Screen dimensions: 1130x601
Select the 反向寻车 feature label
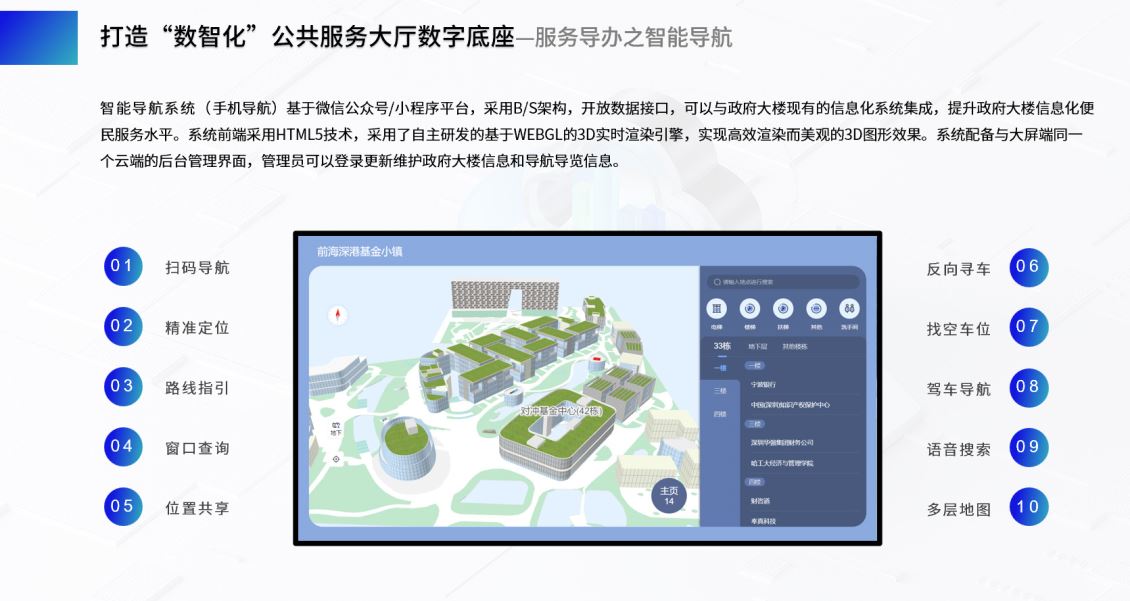tap(958, 269)
